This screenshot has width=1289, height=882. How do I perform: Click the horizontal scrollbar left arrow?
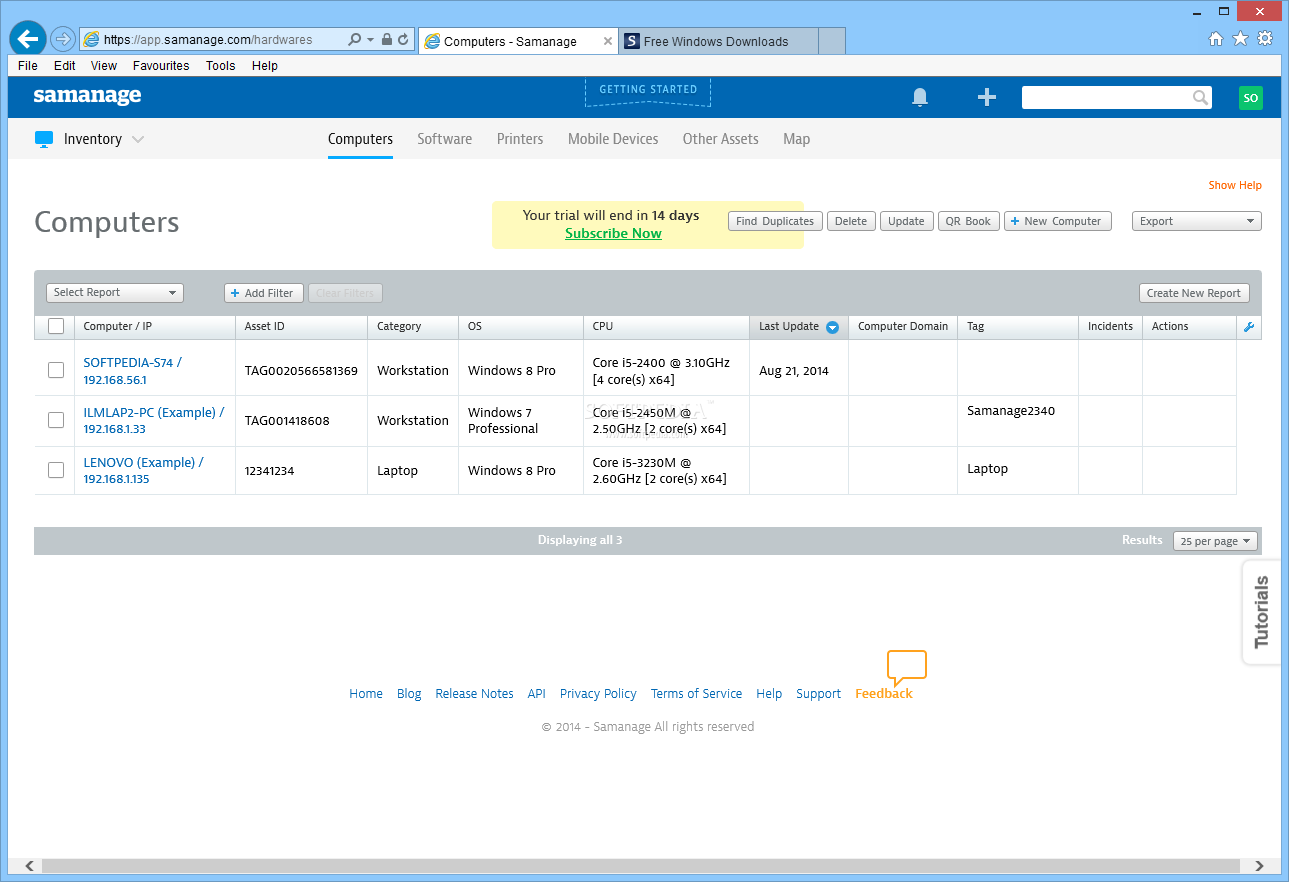(x=30, y=866)
